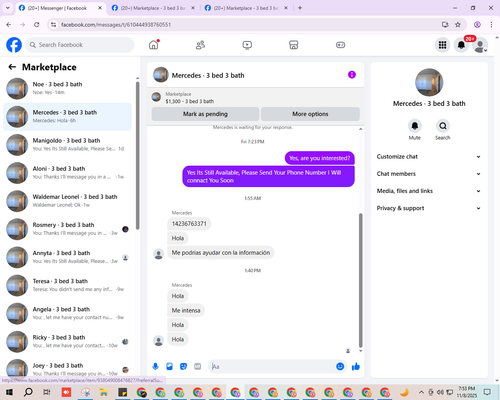Expand Customize chat section

[429, 157]
